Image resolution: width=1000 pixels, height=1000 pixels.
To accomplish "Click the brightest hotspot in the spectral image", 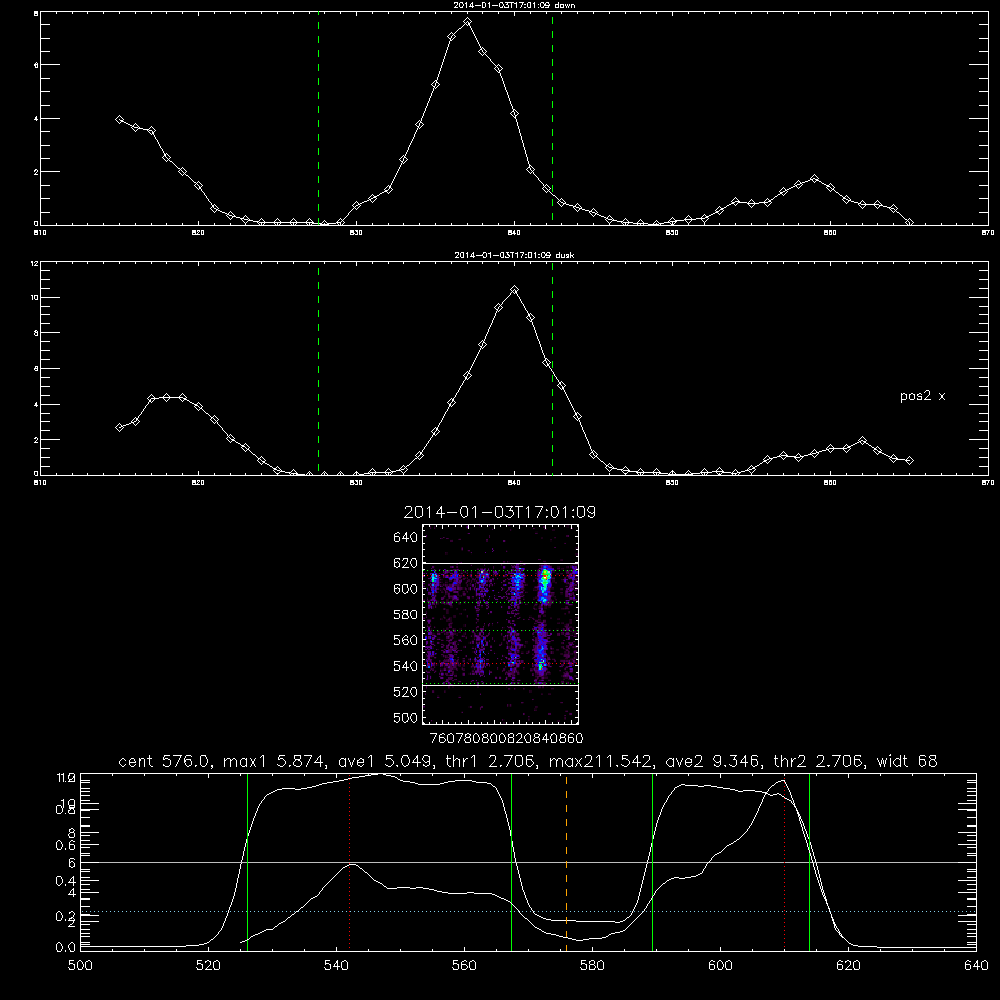I will 545,577.
